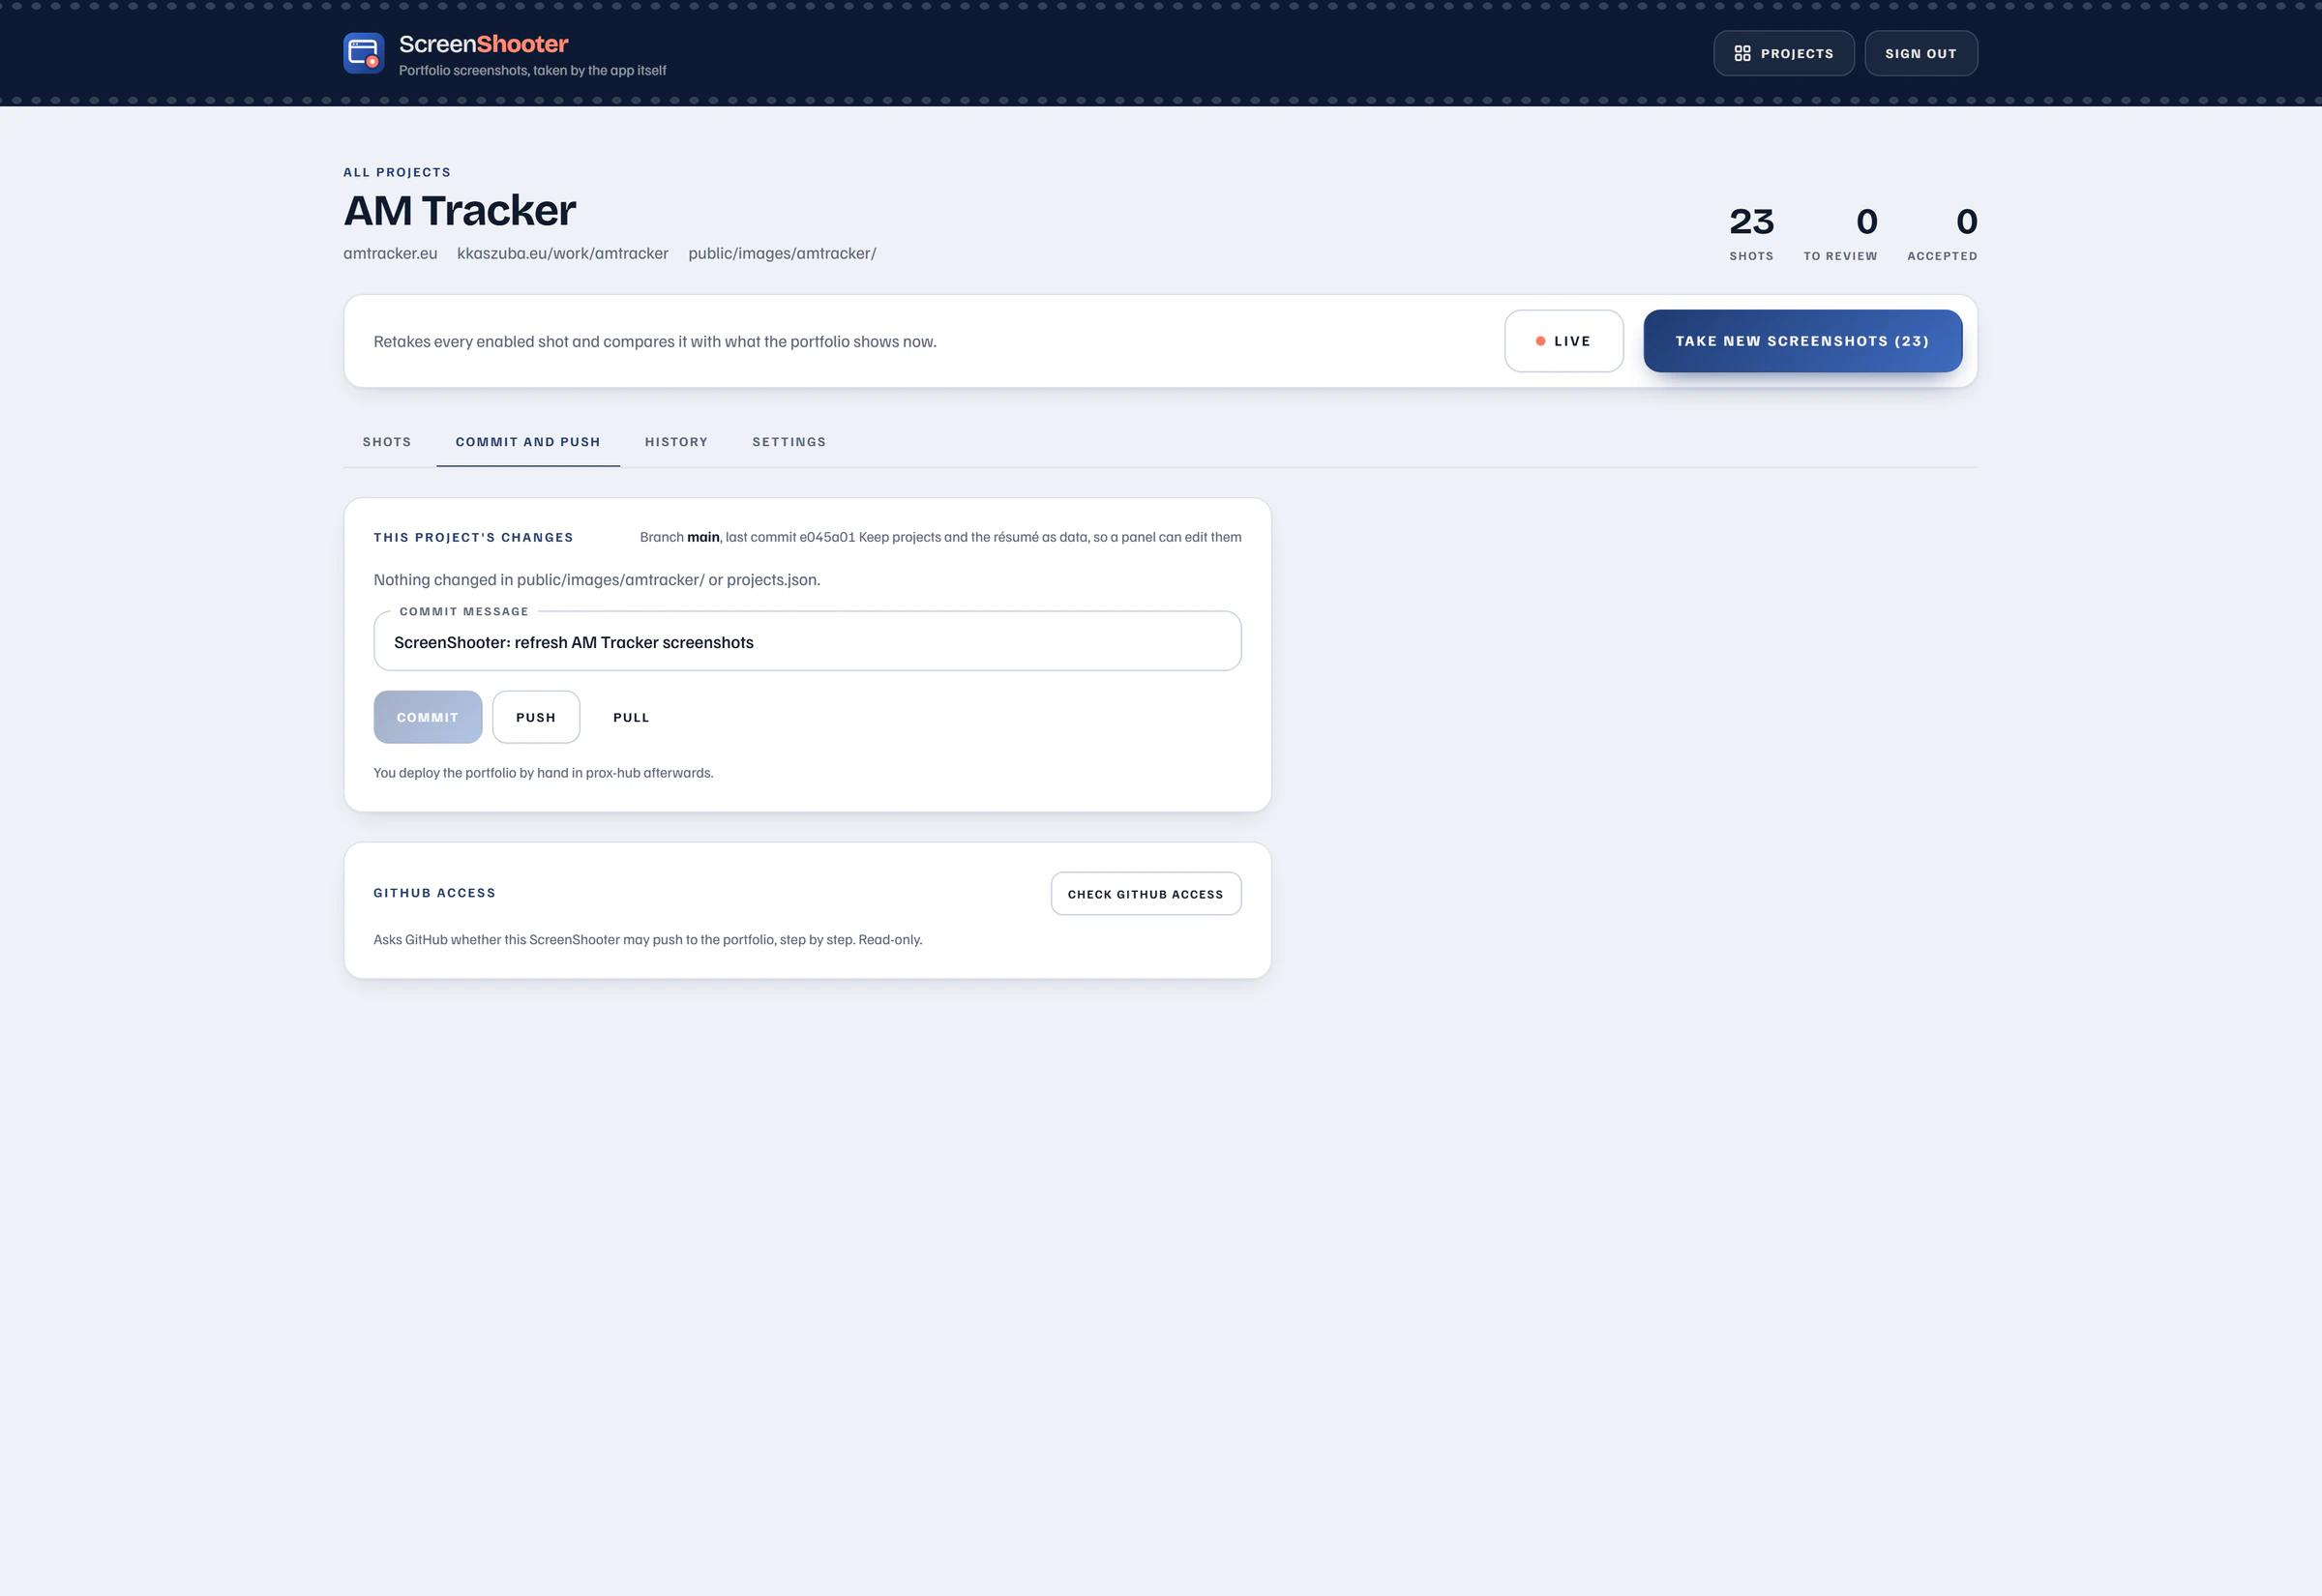This screenshot has height=1596, width=2322.
Task: Click the 'You deploy the portfolio by hand' note
Action: tap(543, 773)
